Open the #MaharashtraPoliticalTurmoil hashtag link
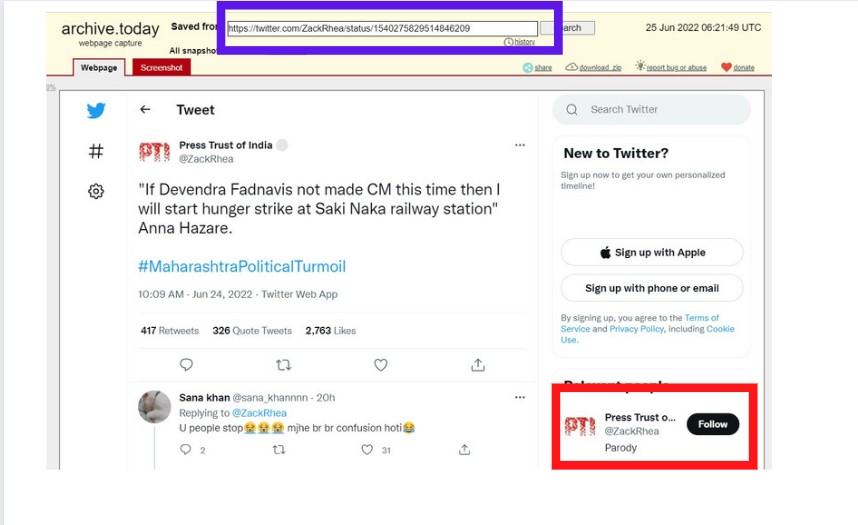This screenshot has width=858, height=525. pos(242,267)
